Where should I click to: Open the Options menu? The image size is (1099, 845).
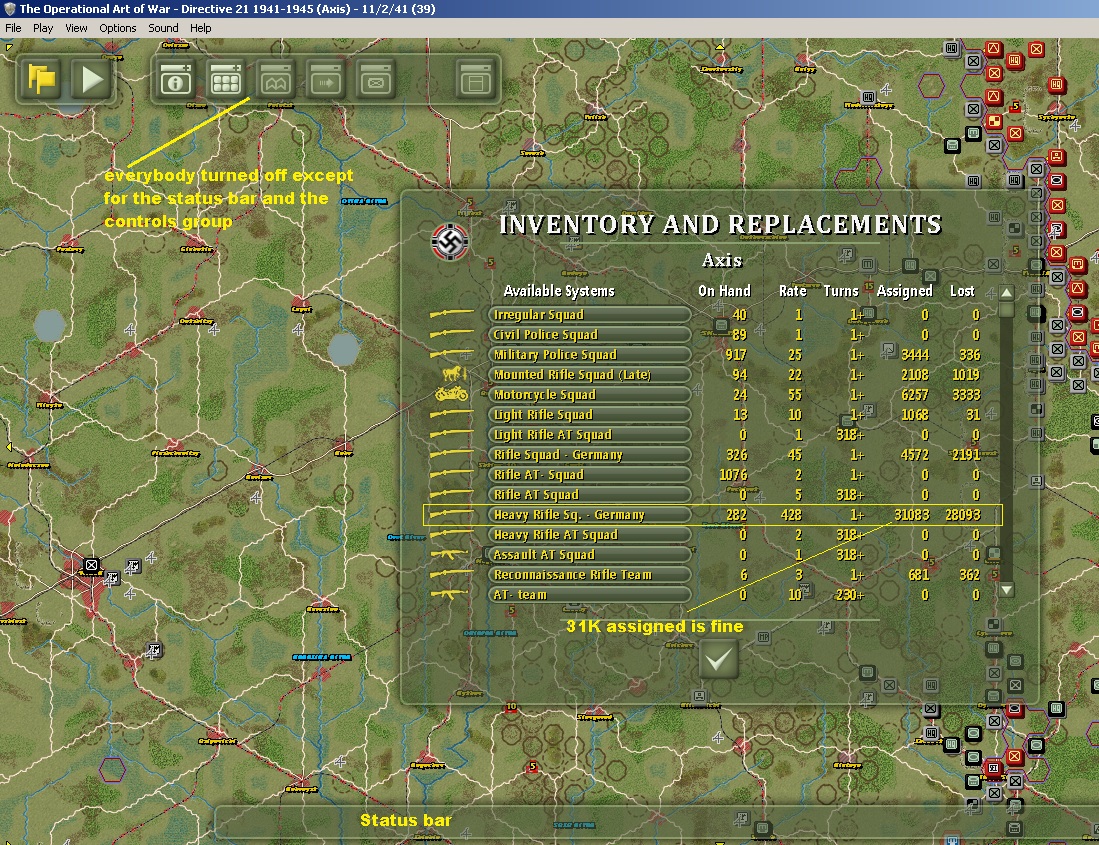click(x=118, y=28)
